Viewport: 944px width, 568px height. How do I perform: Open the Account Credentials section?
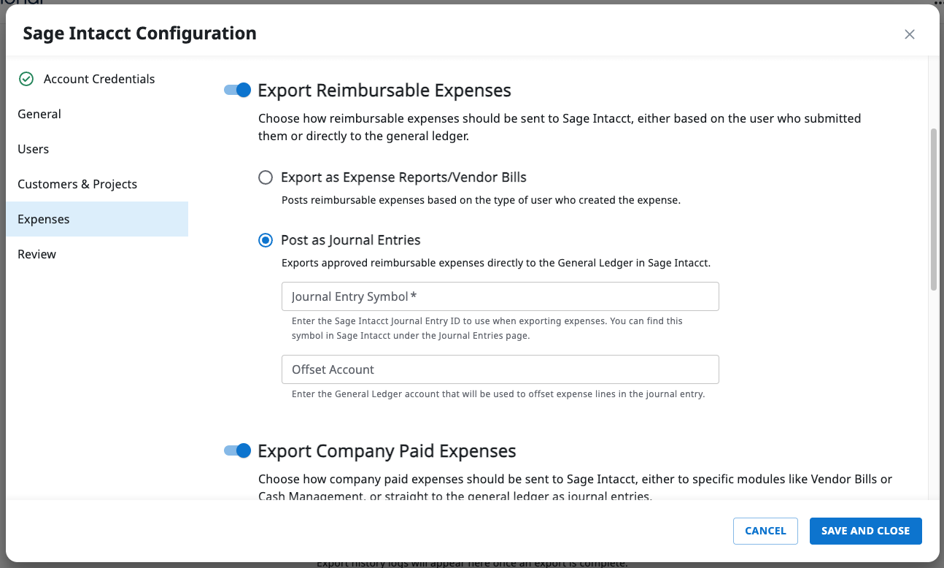point(99,79)
